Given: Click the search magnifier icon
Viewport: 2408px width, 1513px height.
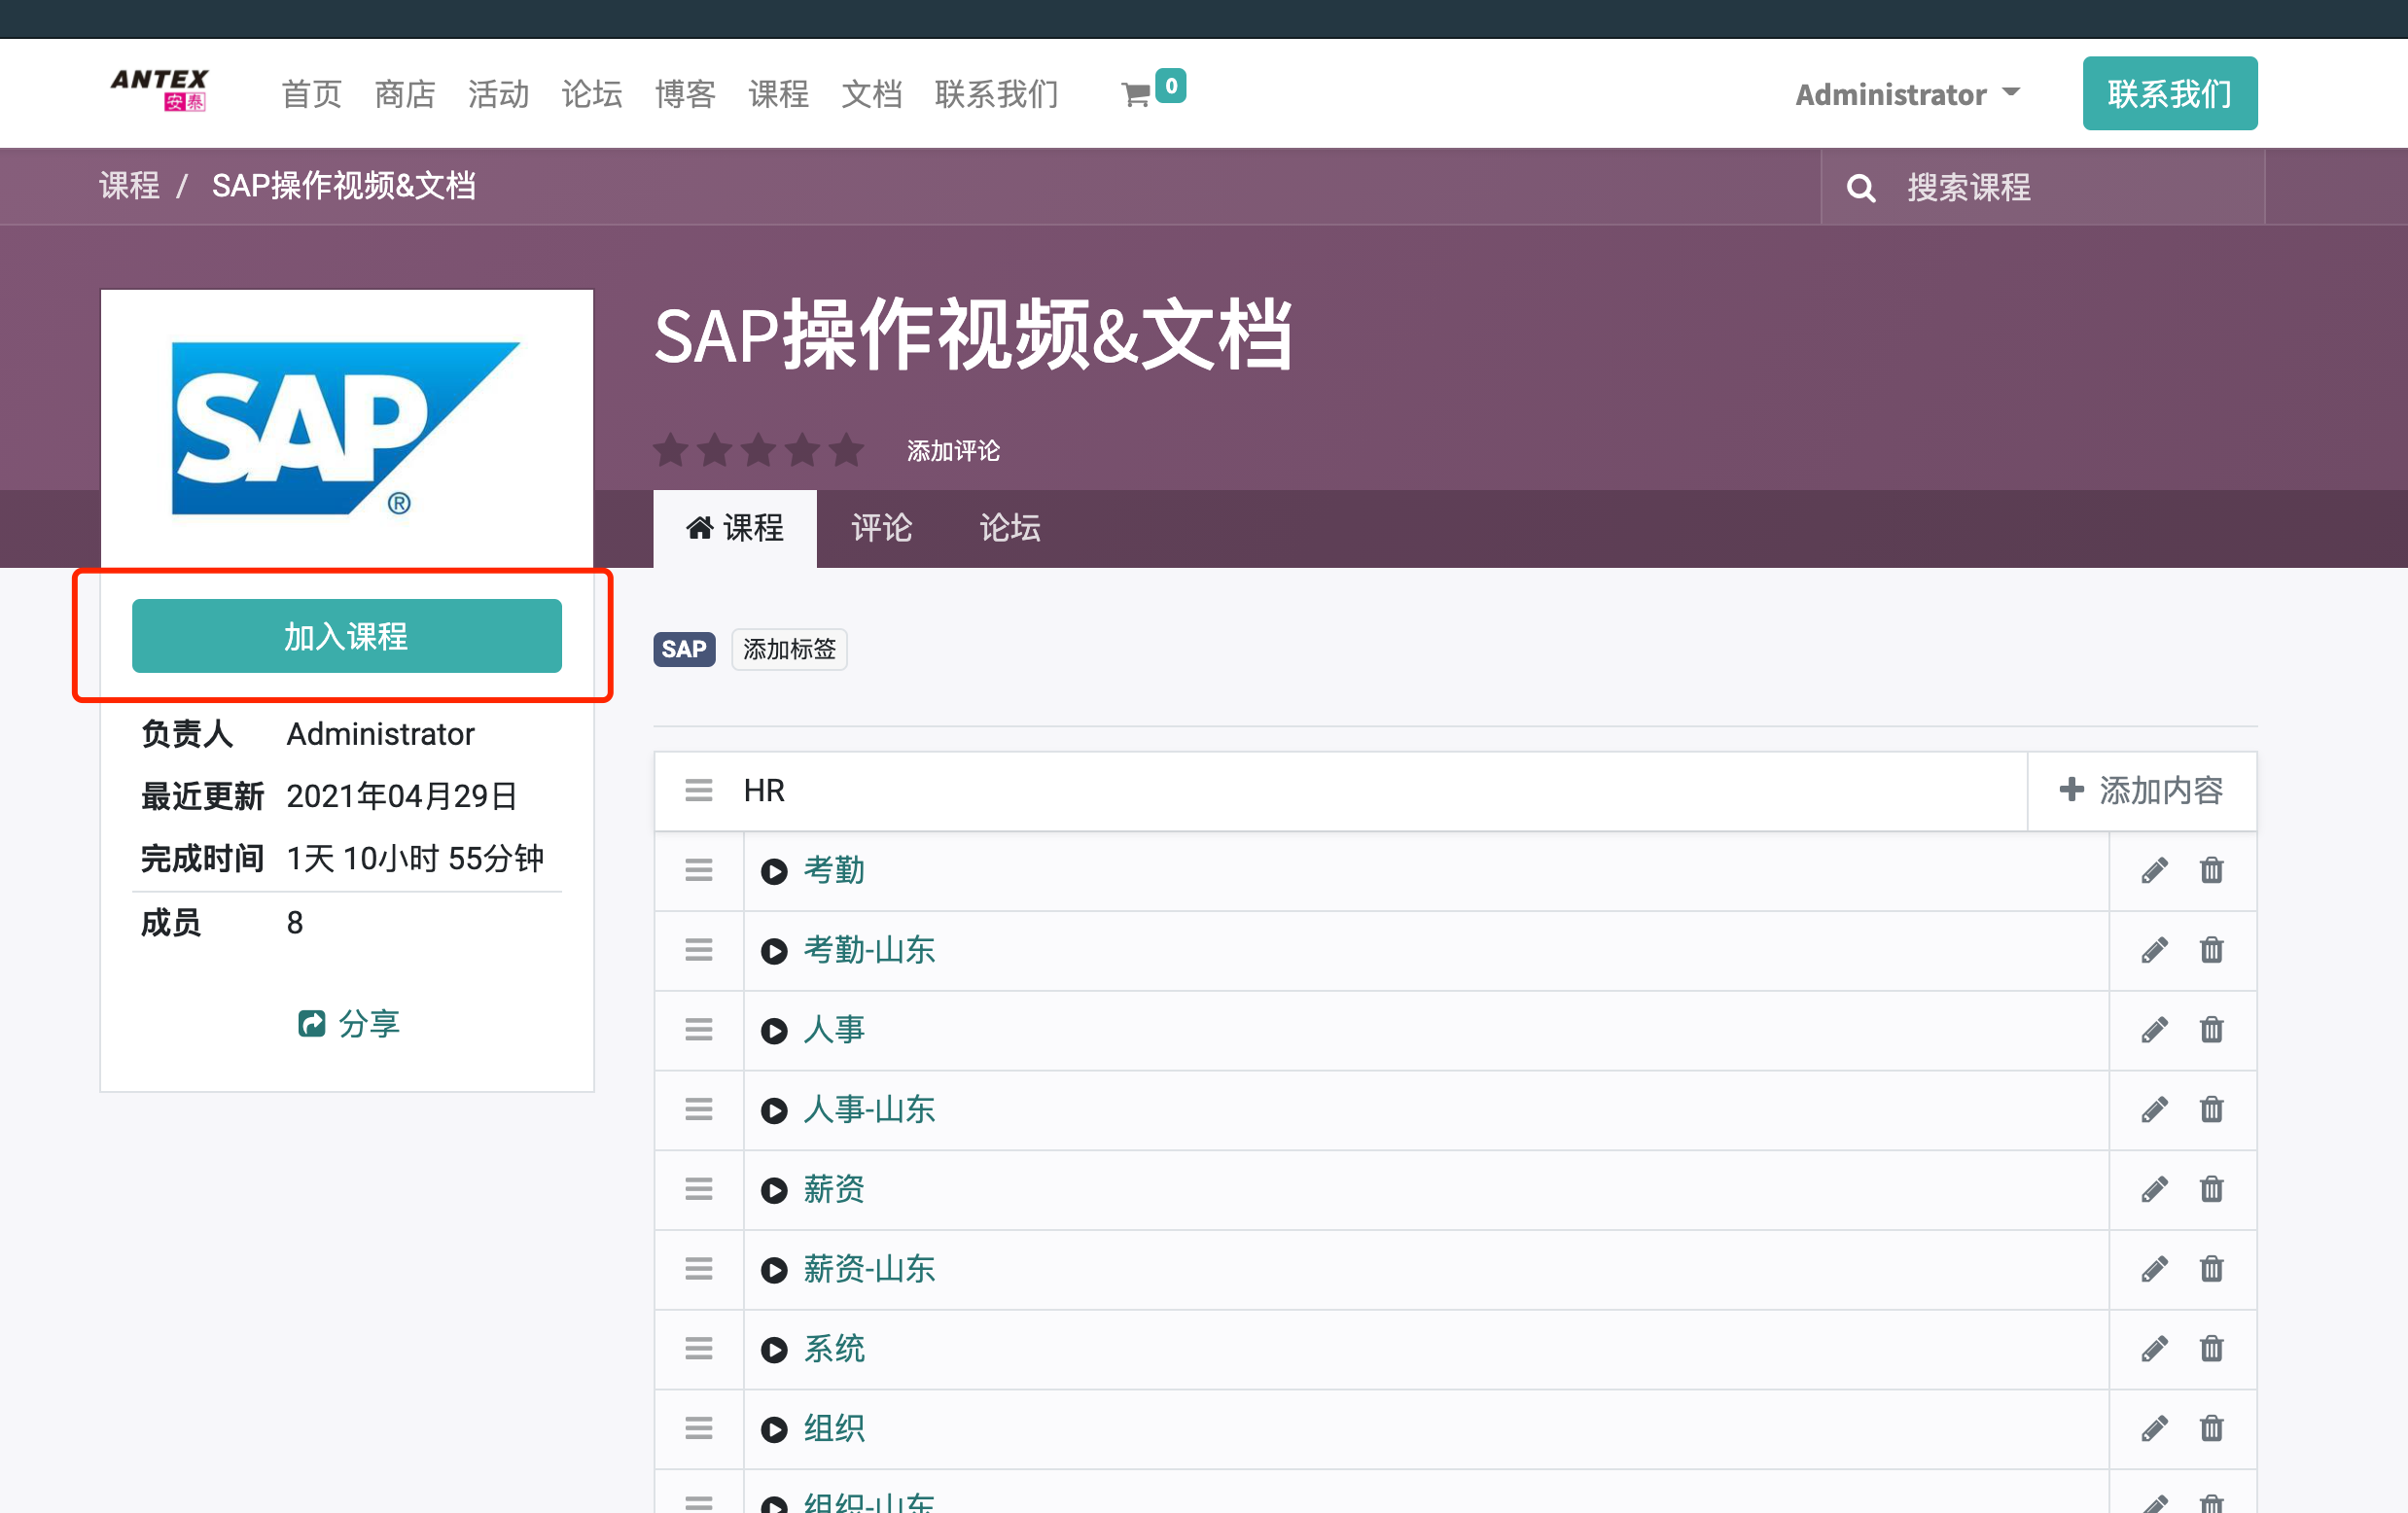Looking at the screenshot, I should click(1860, 188).
